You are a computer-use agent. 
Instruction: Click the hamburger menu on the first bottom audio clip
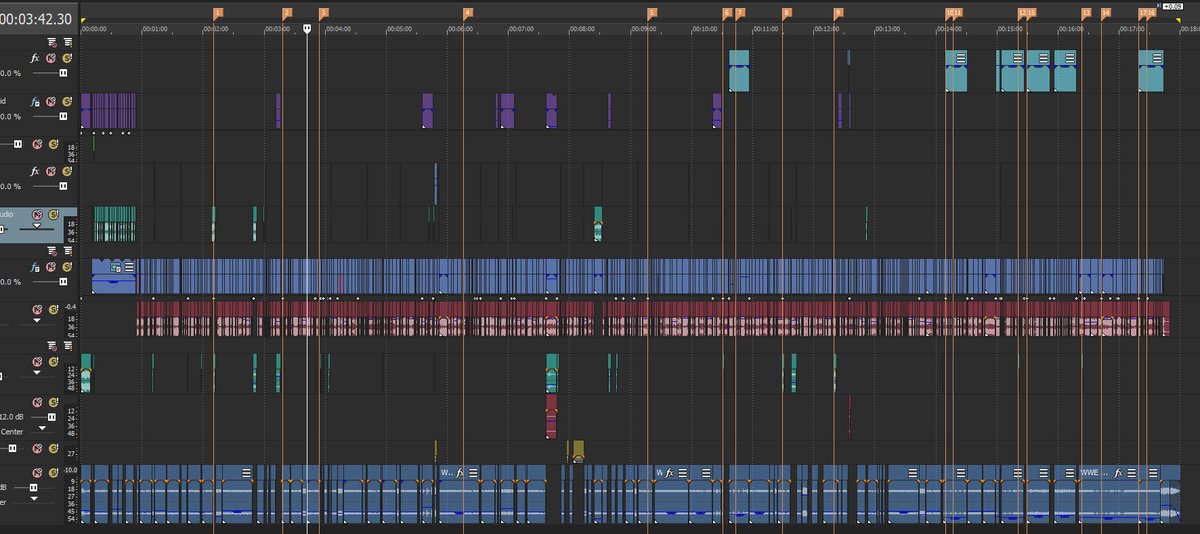[246, 472]
